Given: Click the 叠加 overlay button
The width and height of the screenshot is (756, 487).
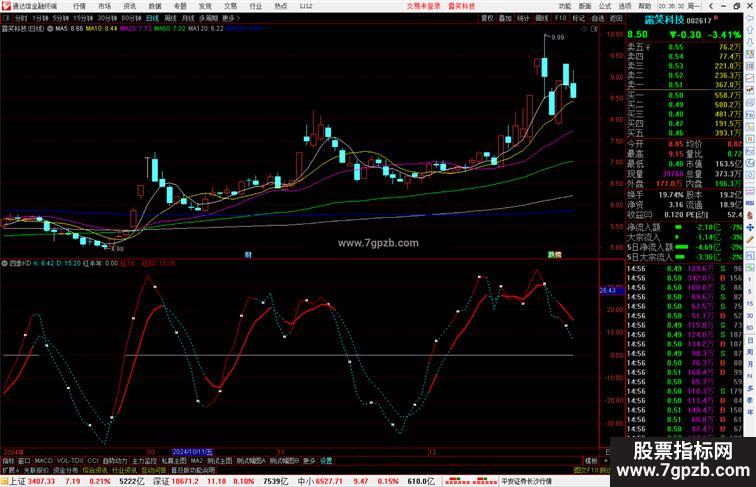Looking at the screenshot, I should pos(505,18).
